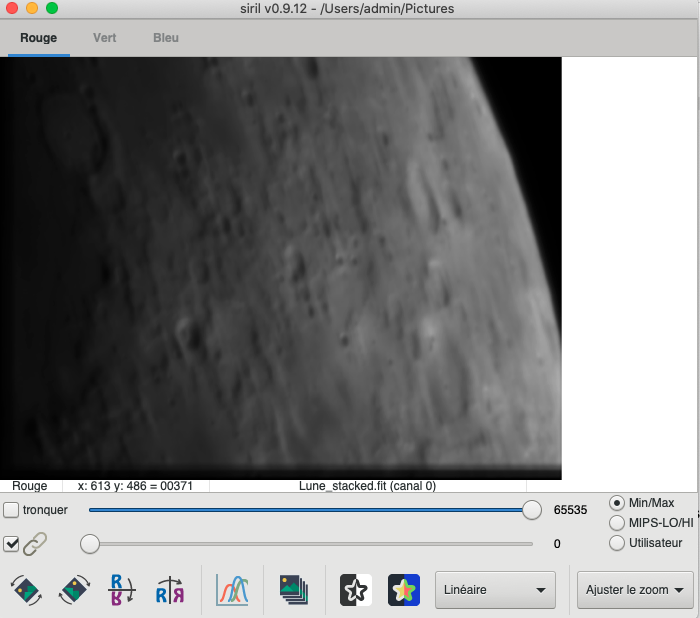Mirror image vertically (R over R icon)
700x618 pixels.
click(121, 590)
